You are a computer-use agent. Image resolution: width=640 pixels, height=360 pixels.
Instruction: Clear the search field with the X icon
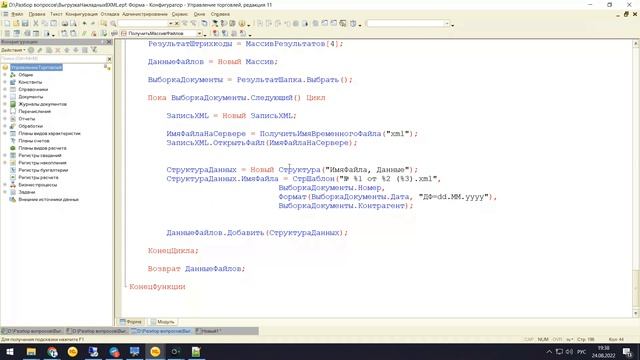pos(109,59)
